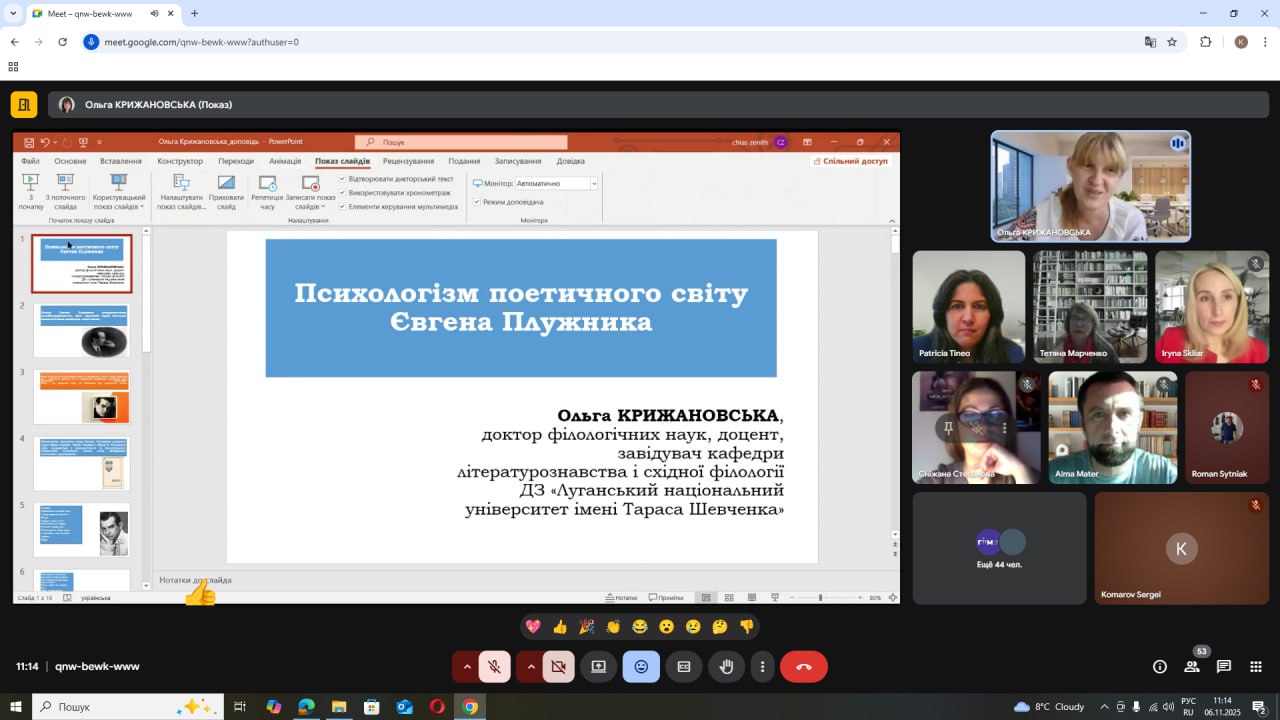The image size is (1280, 720).
Task: Toggle closed captions on
Action: point(684,667)
